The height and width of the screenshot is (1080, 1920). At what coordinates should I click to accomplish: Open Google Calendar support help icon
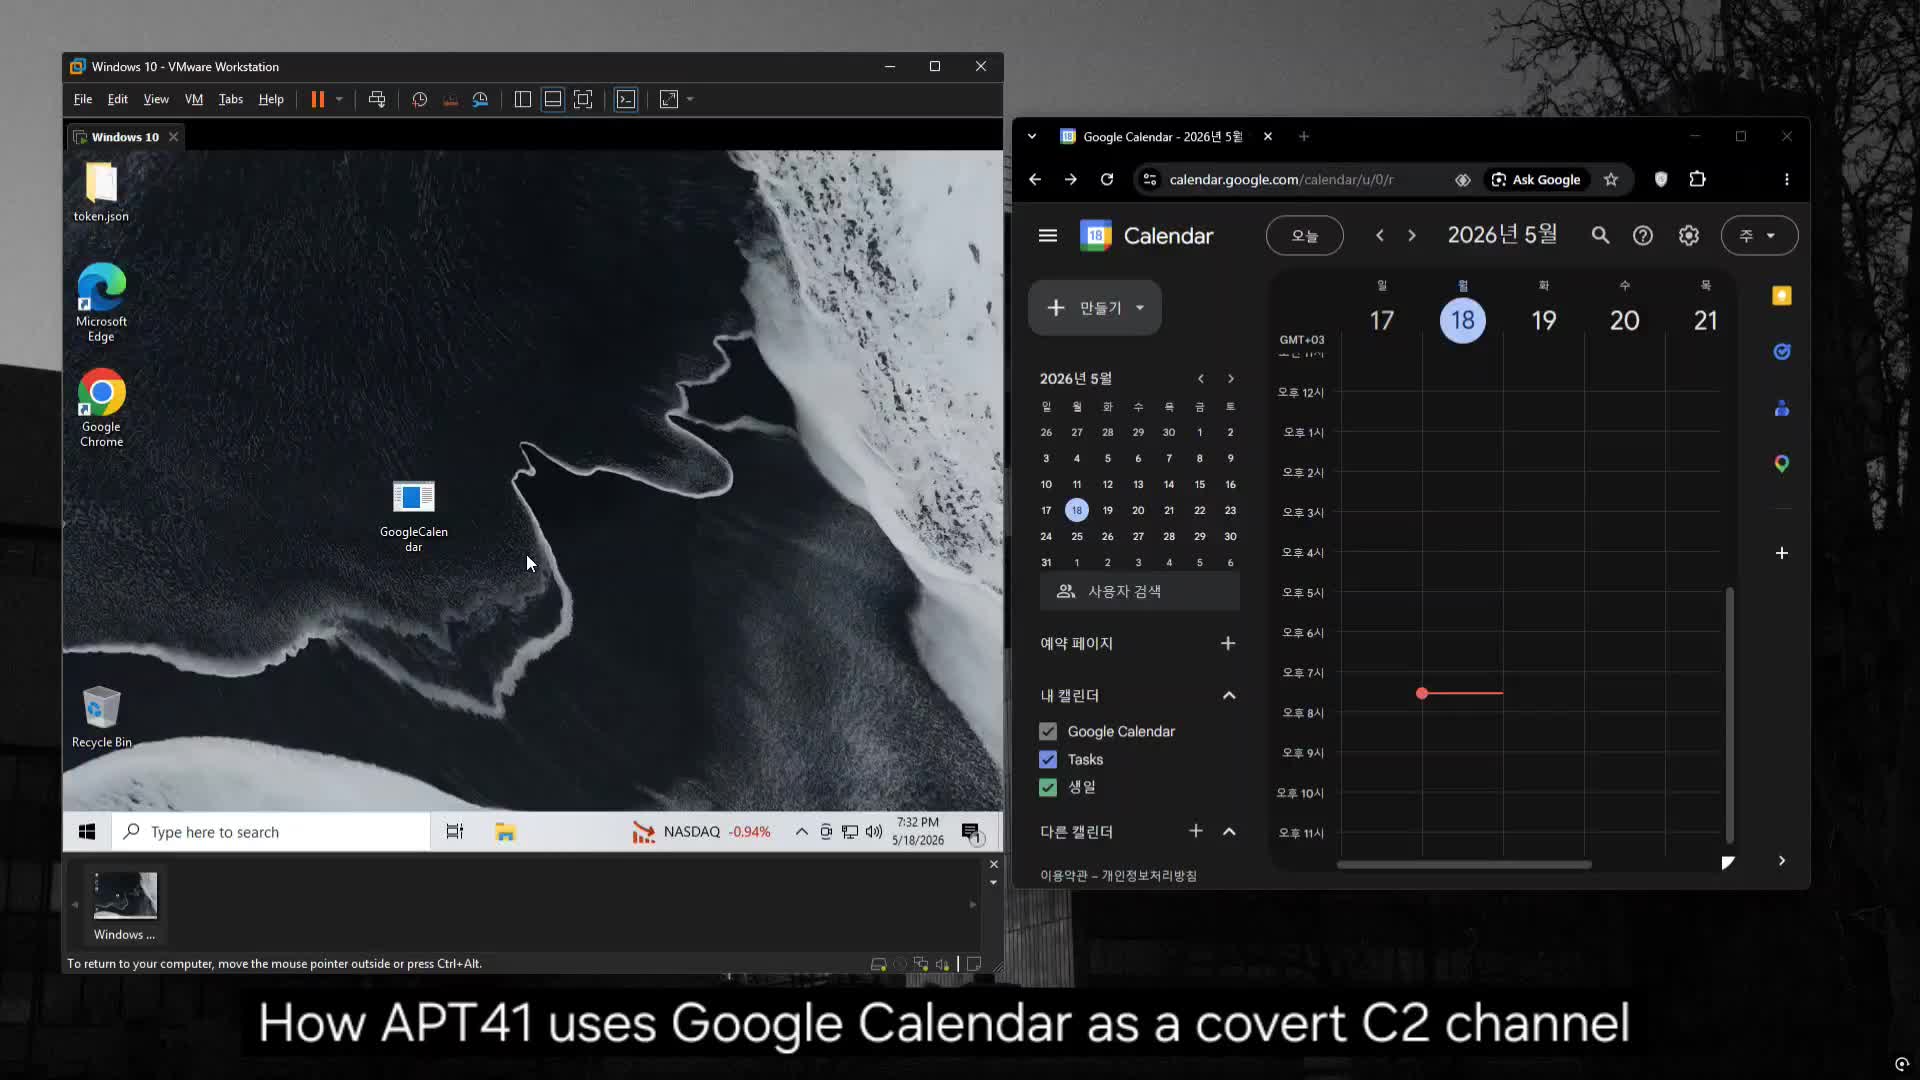[x=1643, y=236]
